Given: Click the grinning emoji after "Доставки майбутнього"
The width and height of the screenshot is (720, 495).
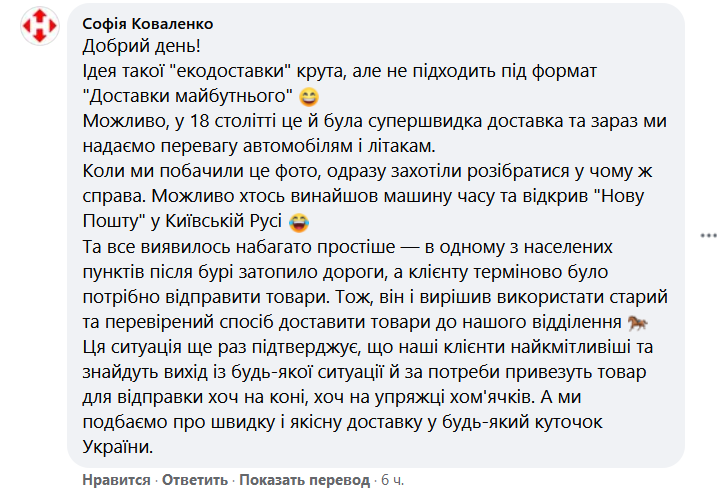Looking at the screenshot, I should pos(309,97).
